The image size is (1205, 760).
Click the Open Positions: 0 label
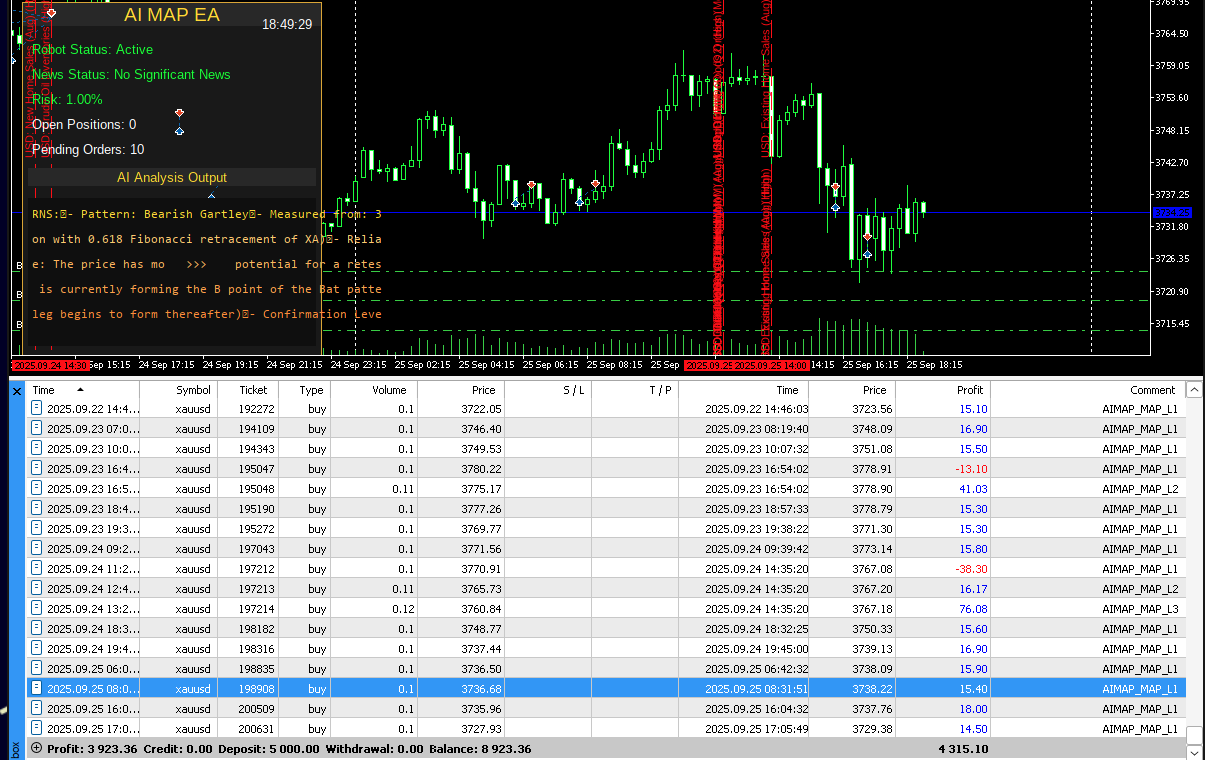pyautogui.click(x=84, y=124)
